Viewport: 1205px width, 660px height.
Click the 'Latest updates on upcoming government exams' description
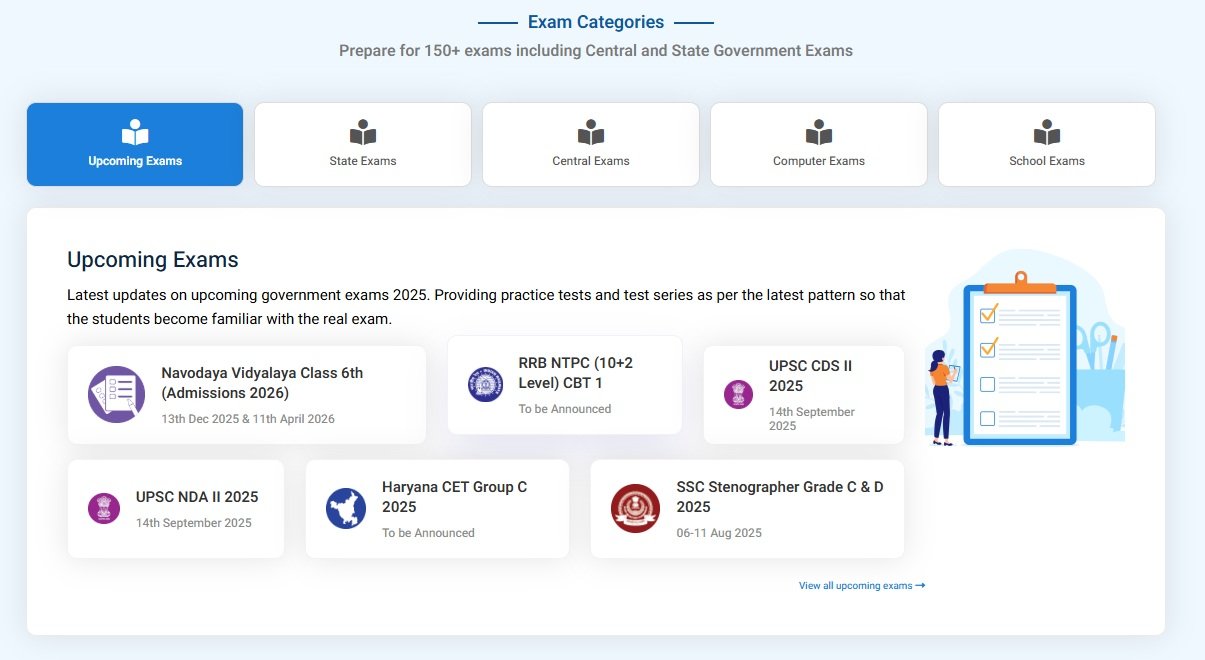[x=486, y=308]
